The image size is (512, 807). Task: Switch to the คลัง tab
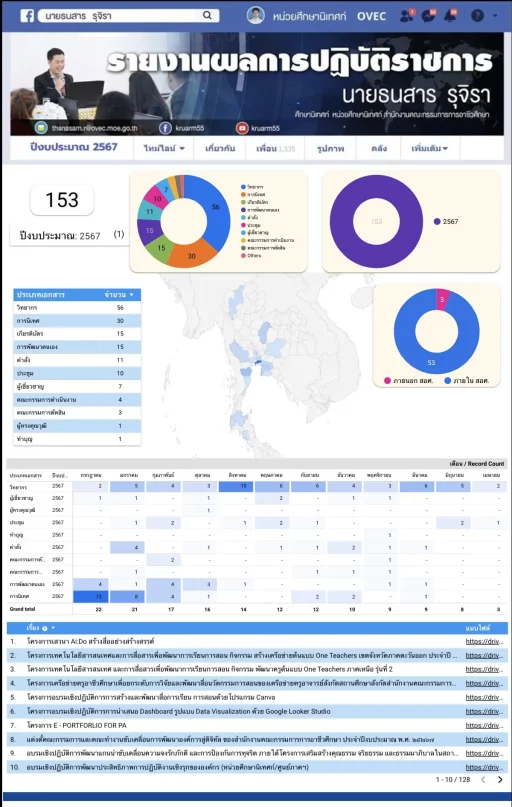point(379,148)
